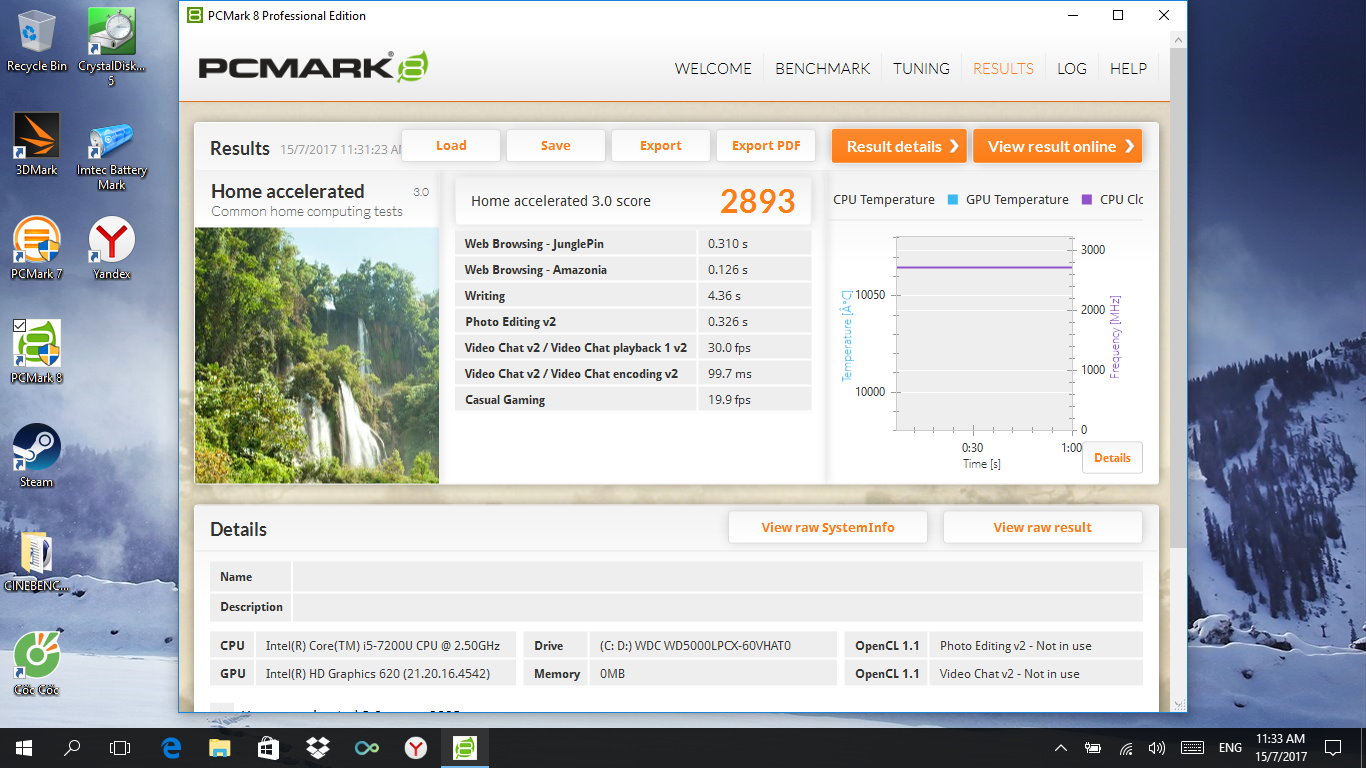1366x768 pixels.
Task: Click the Description input field
Action: (717, 607)
